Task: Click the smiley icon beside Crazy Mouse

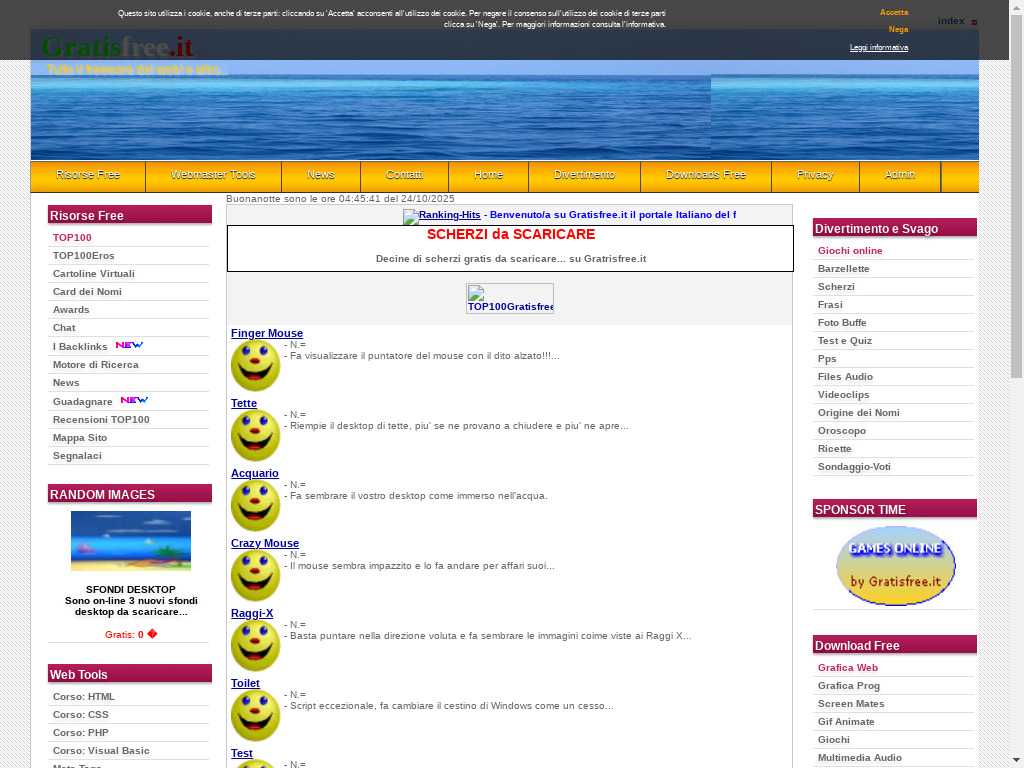Action: coord(255,576)
